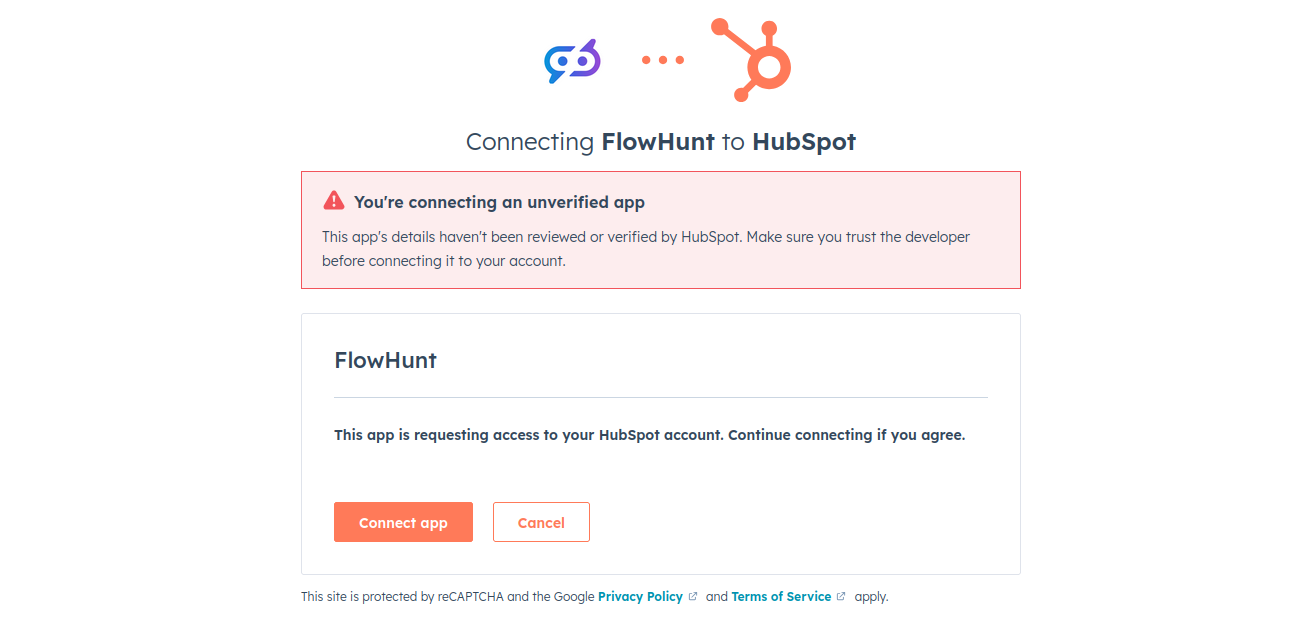Image resolution: width=1293 pixels, height=639 pixels.
Task: Open the Google Terms of Service link
Action: [780, 596]
